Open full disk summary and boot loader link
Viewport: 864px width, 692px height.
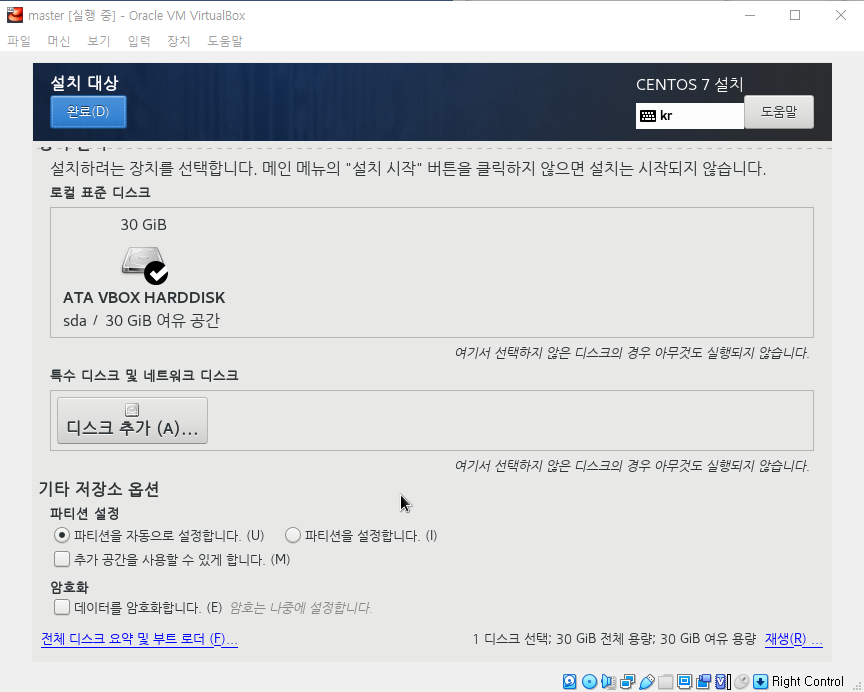[139, 639]
